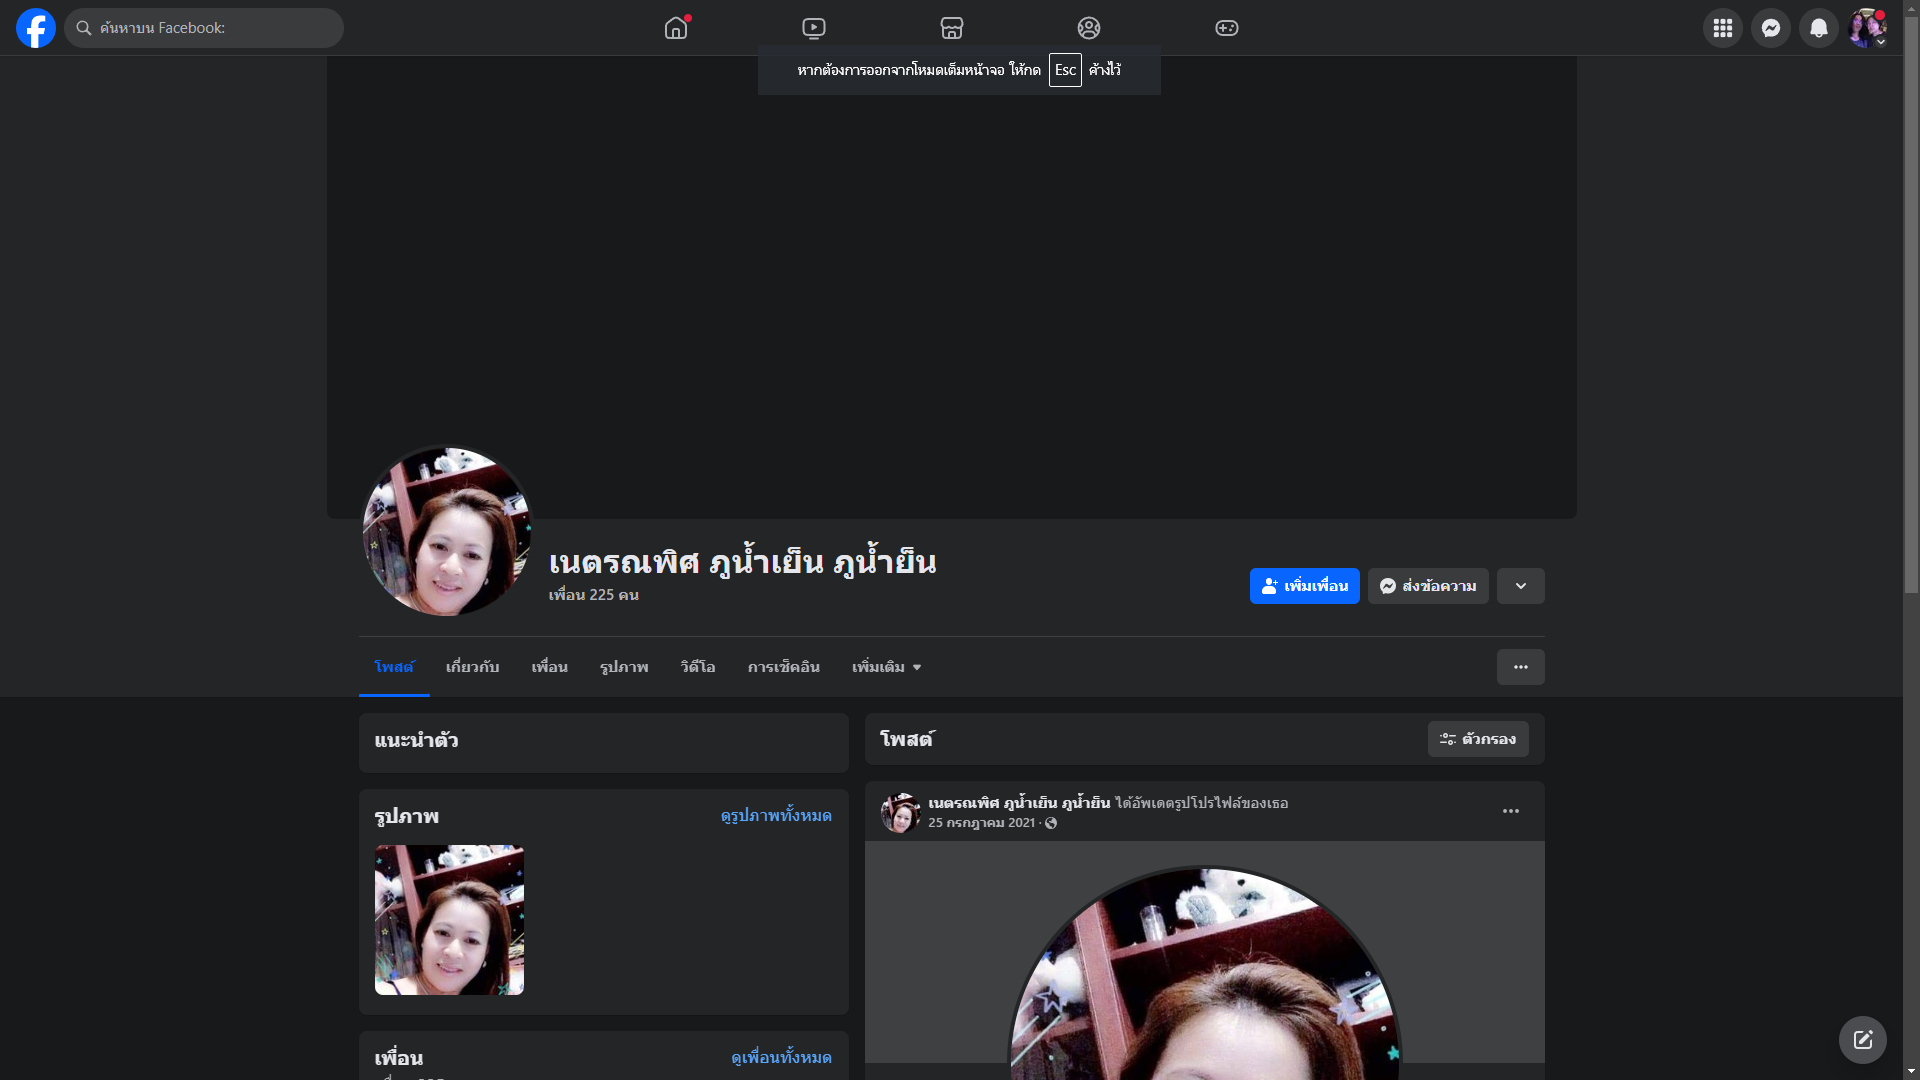Expand the chevron dropdown beside ส่งข้อความ
Viewport: 1920px width, 1080px height.
coord(1520,586)
